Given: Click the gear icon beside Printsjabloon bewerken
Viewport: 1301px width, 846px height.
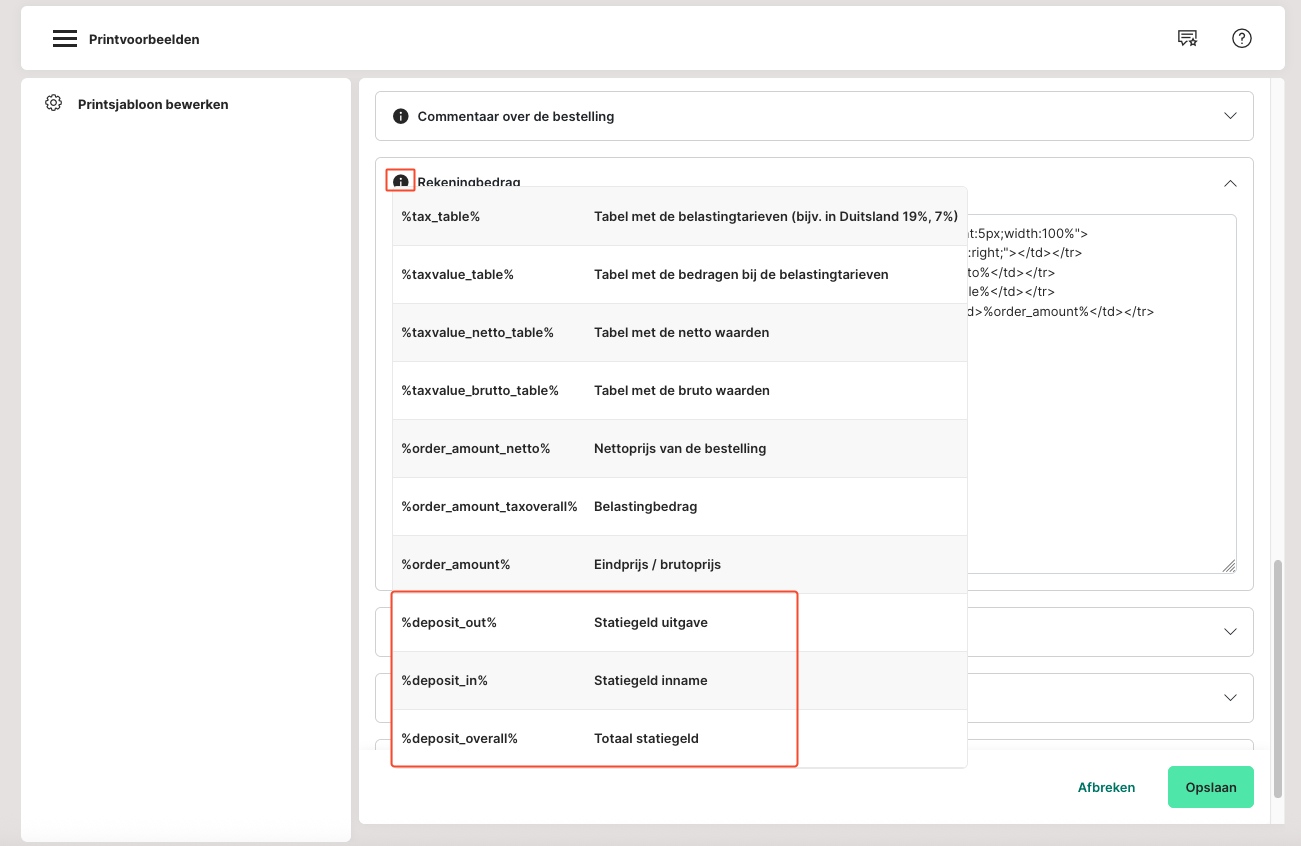Looking at the screenshot, I should tap(54, 103).
